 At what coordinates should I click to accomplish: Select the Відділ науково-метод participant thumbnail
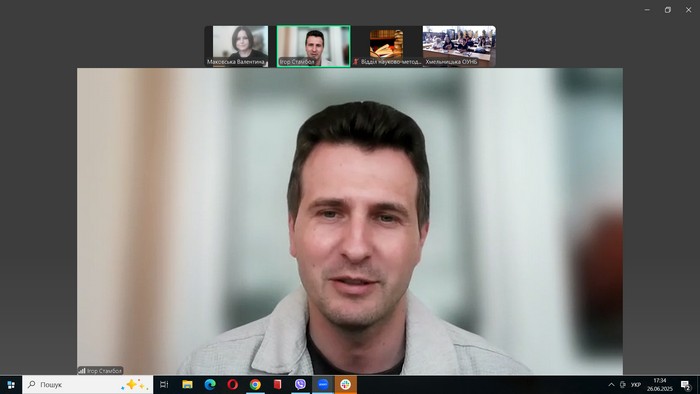coord(386,46)
